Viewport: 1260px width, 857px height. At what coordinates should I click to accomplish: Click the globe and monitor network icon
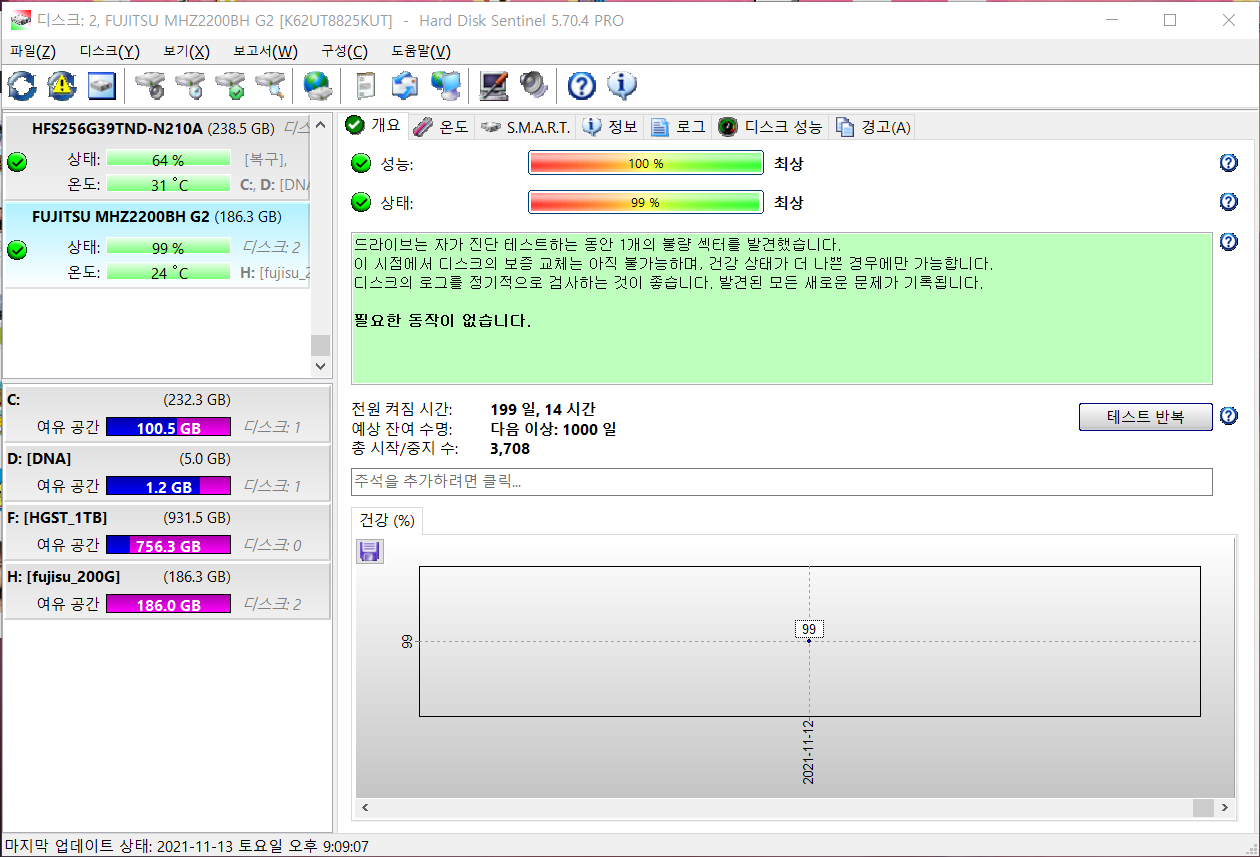(445, 86)
